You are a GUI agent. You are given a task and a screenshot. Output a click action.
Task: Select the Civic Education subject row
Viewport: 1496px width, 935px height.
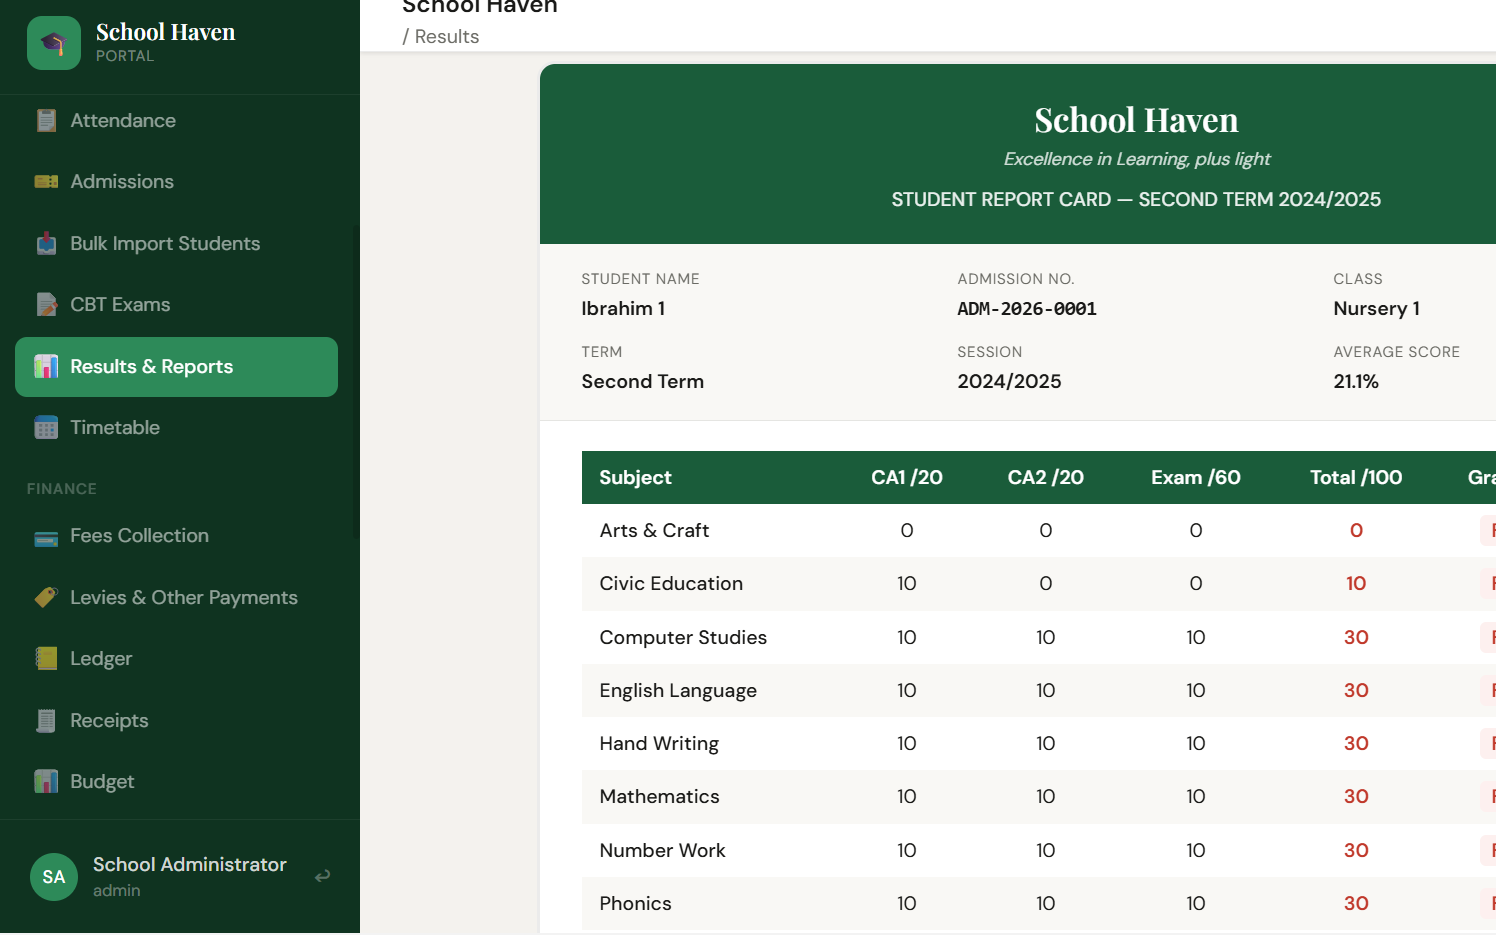[x=1039, y=584]
